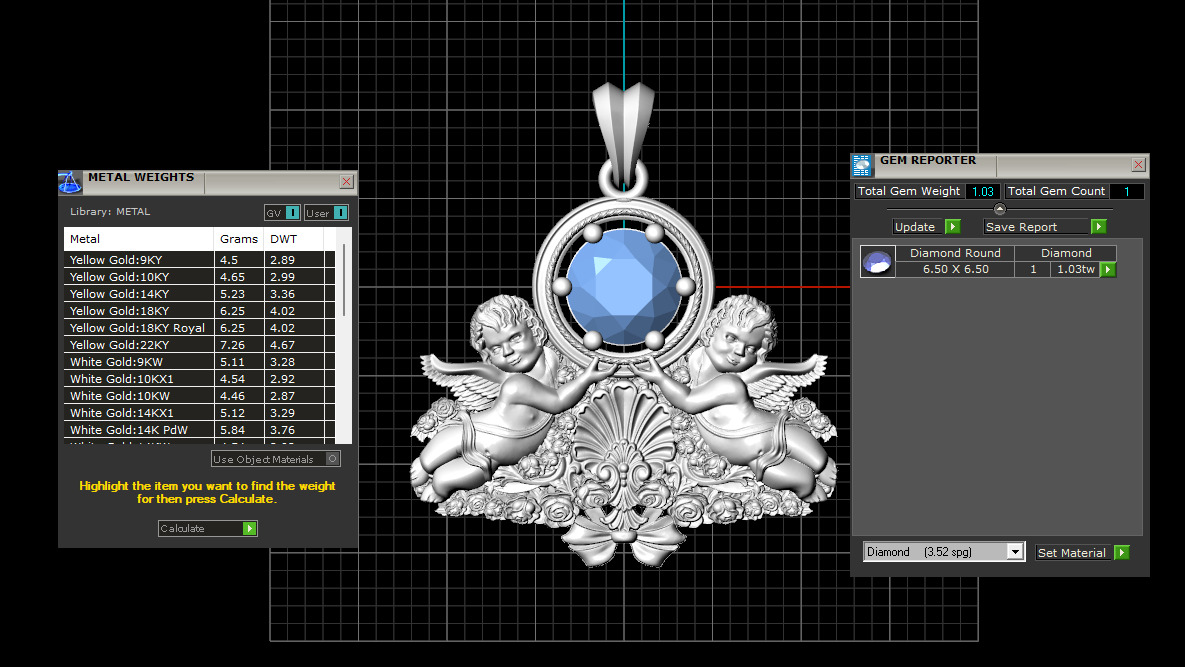Select the White Gold:10KX1 row
This screenshot has width=1185, height=667.
click(x=200, y=379)
